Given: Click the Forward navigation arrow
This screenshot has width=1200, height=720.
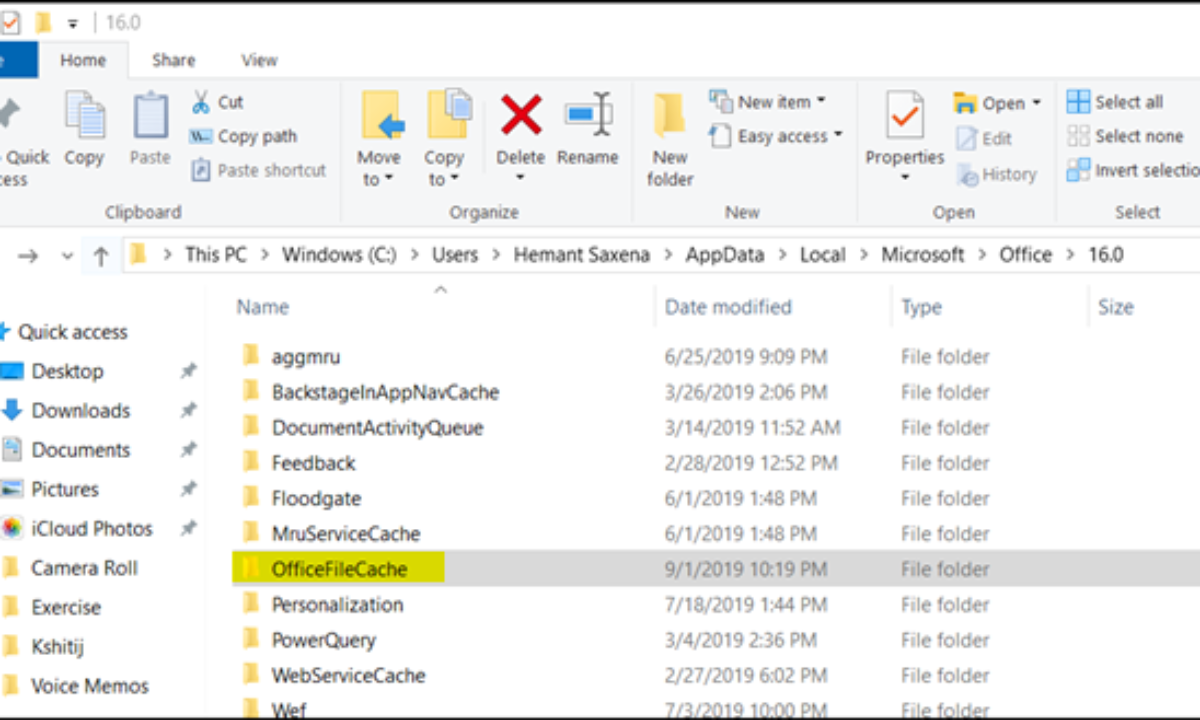Looking at the screenshot, I should (x=28, y=256).
